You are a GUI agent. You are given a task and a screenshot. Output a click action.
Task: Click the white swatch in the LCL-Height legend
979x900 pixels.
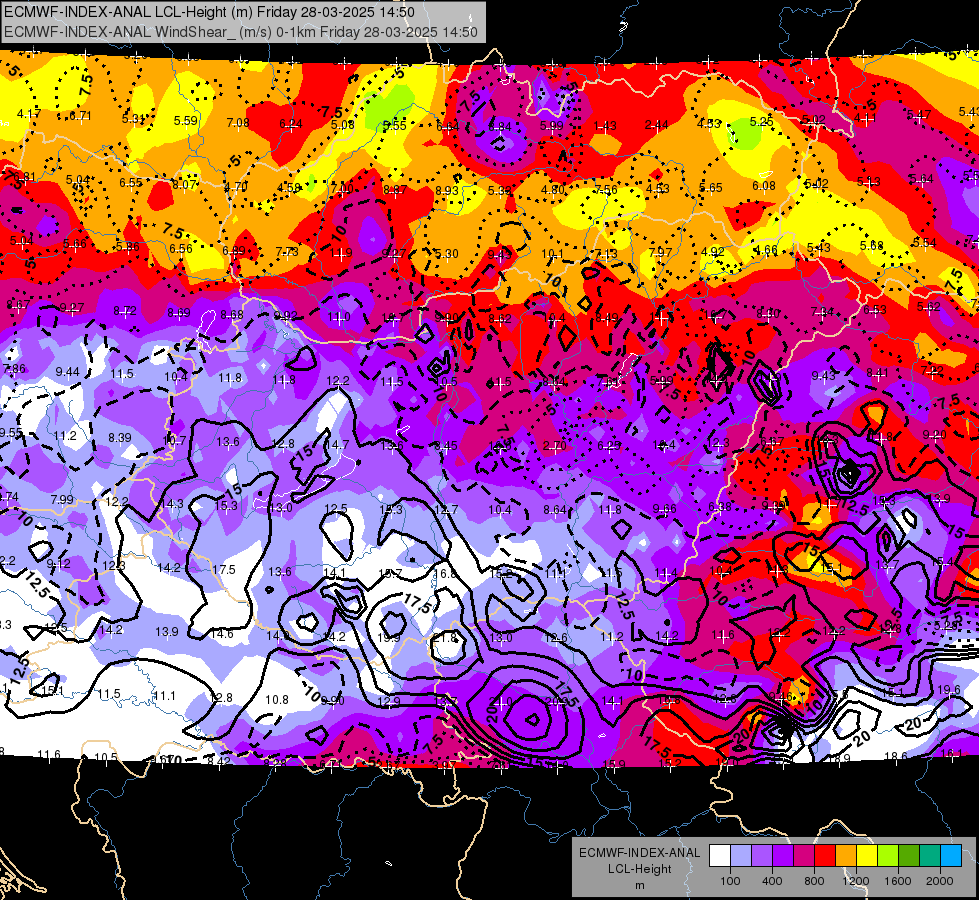(720, 856)
